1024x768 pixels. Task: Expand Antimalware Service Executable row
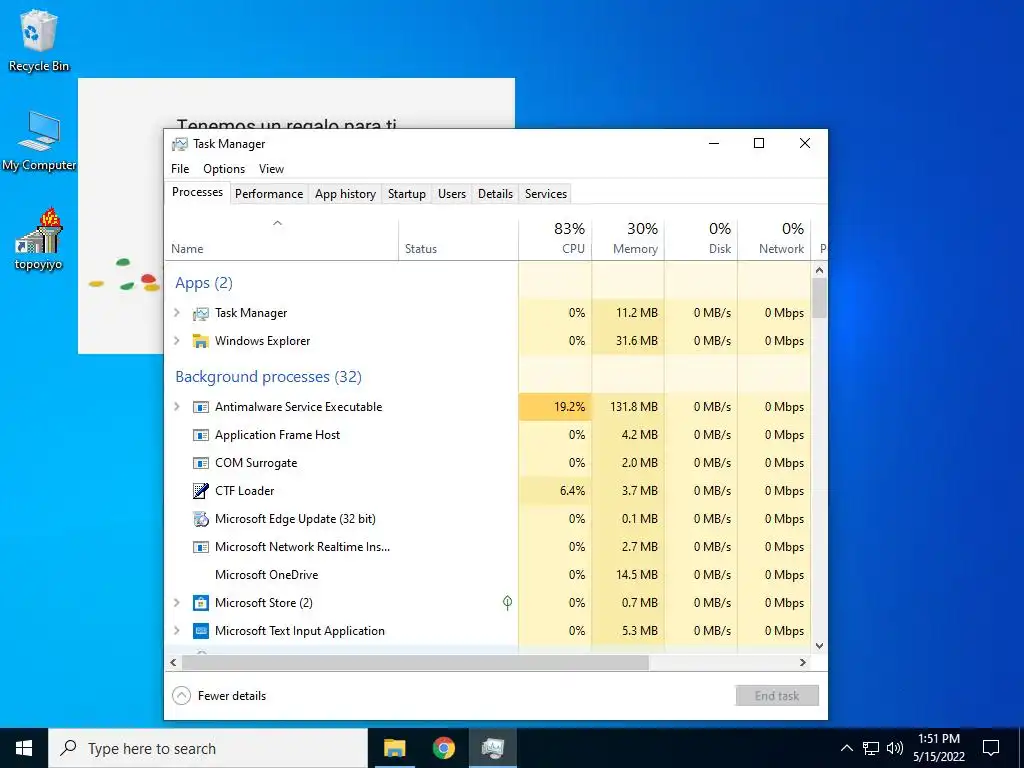coord(176,407)
